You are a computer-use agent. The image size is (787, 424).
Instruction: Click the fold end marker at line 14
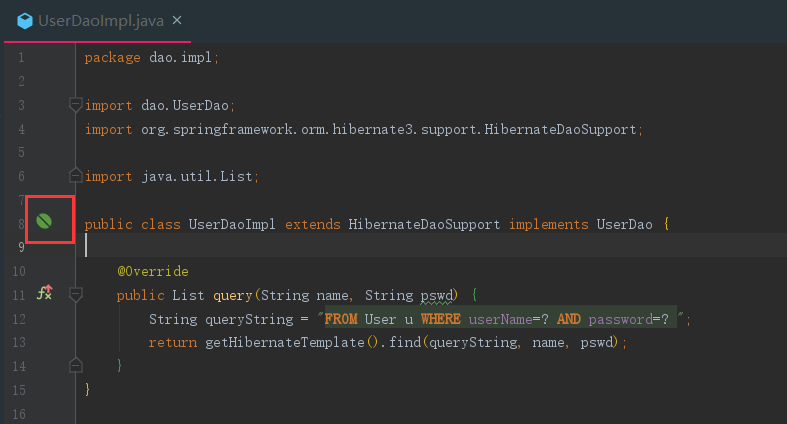click(x=75, y=365)
